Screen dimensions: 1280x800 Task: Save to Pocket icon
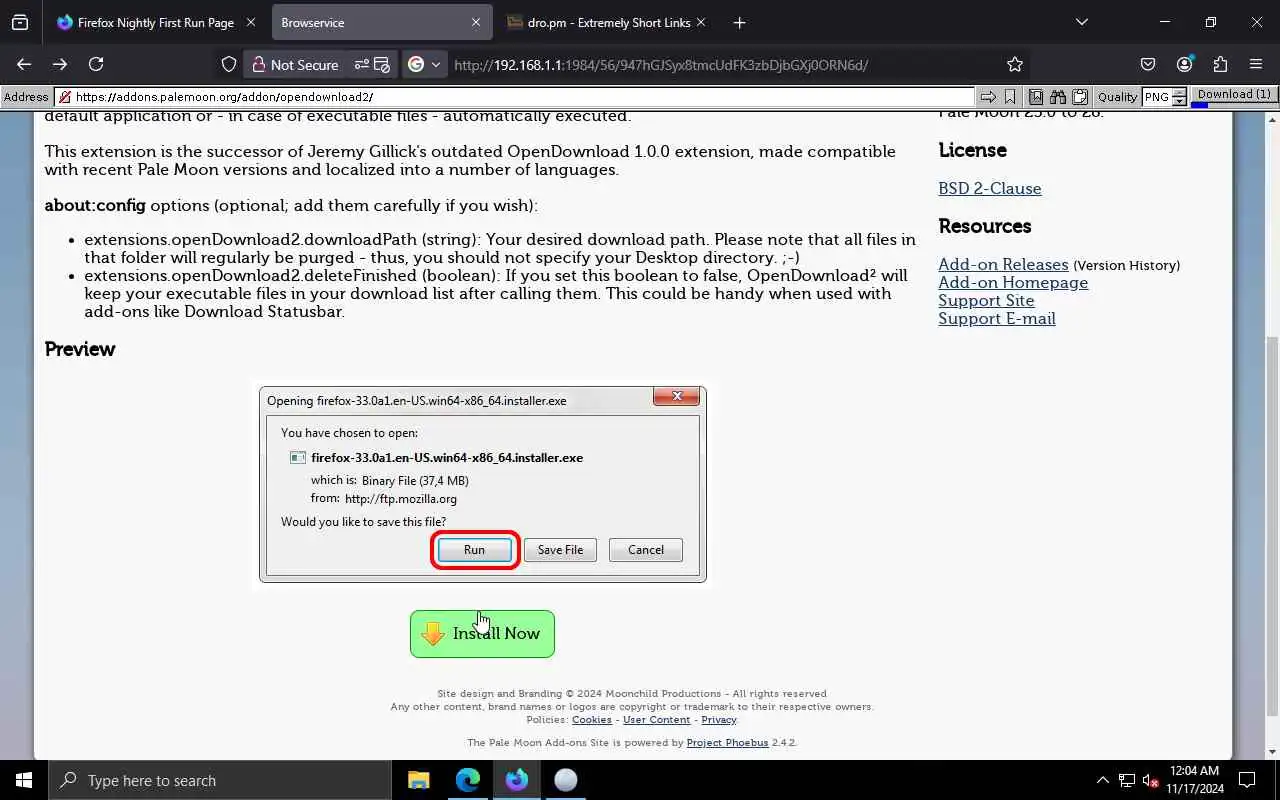(x=1148, y=64)
